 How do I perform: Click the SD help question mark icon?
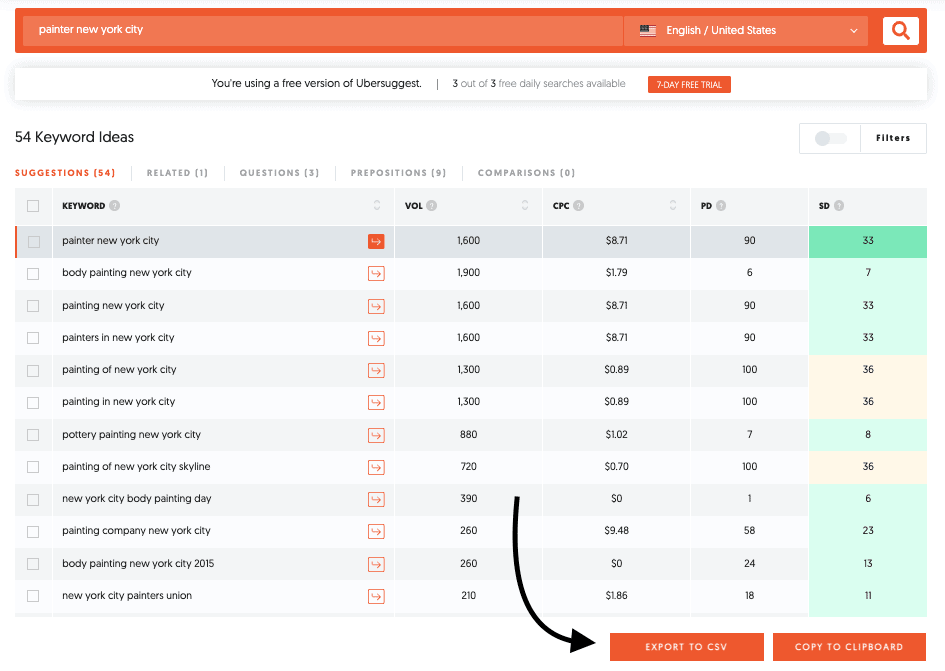click(x=839, y=206)
